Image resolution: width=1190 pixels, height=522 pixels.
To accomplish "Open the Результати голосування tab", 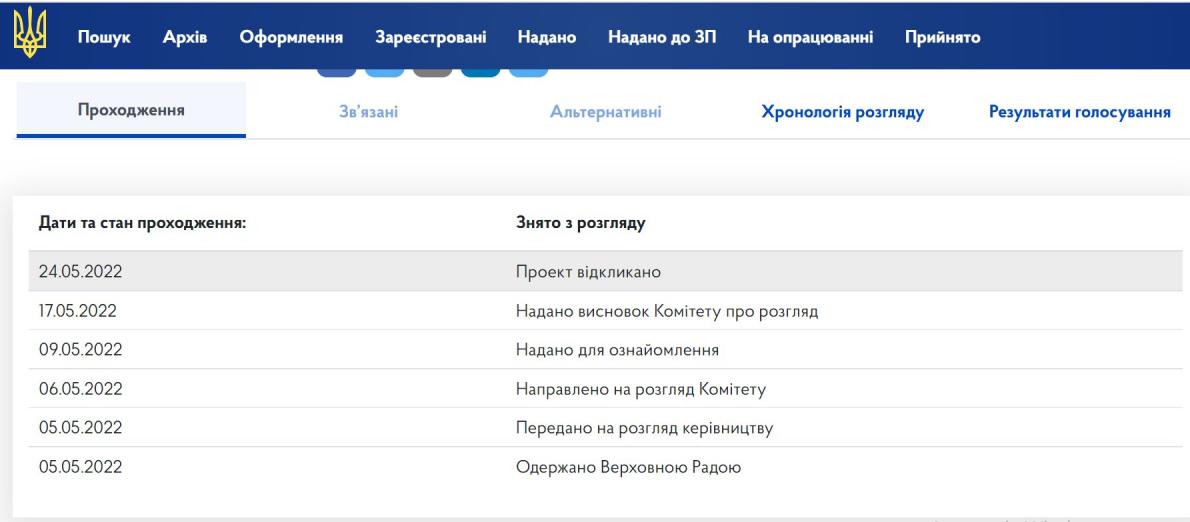I will 1080,112.
